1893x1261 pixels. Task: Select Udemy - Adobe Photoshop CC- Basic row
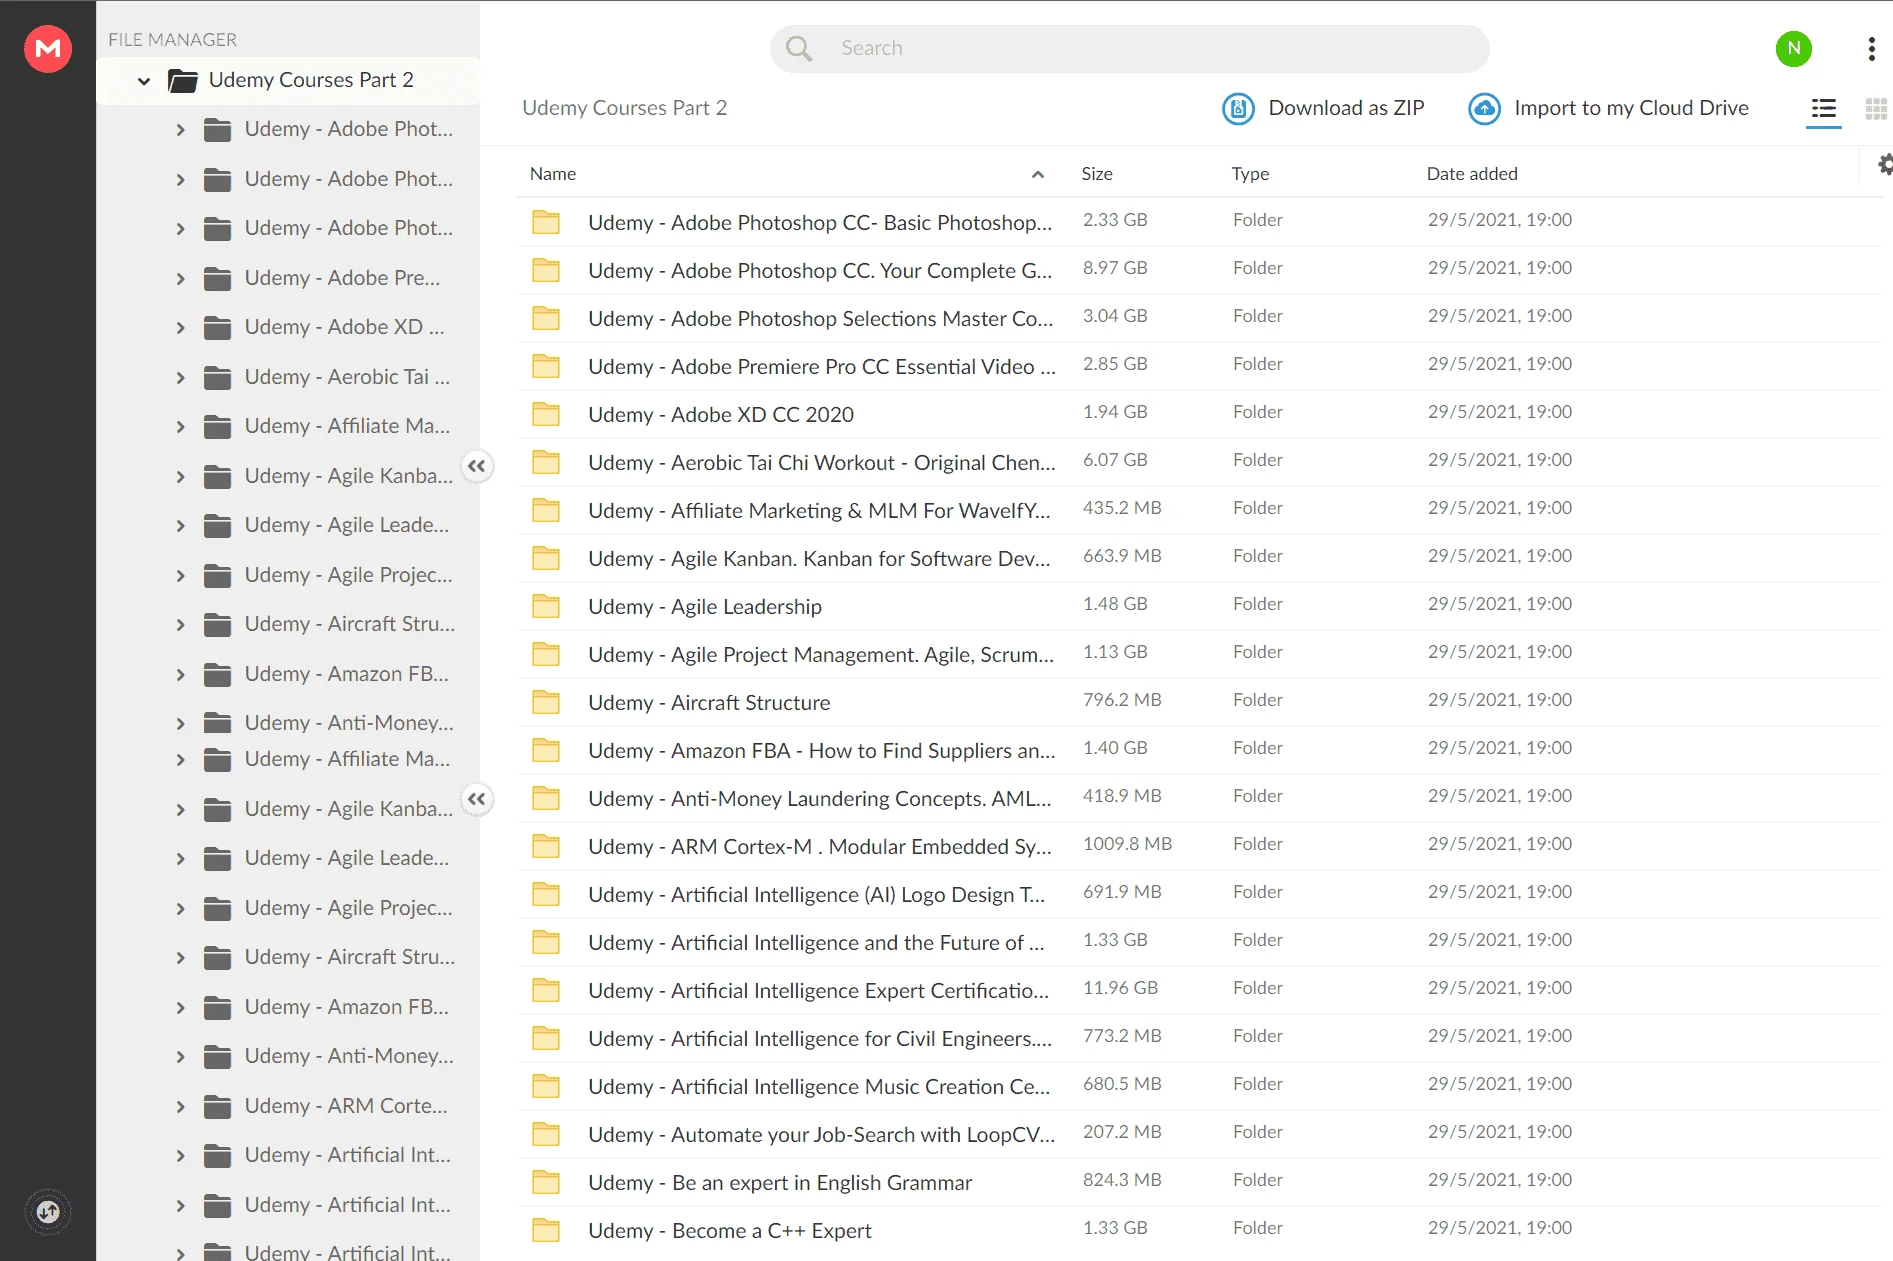1198,221
